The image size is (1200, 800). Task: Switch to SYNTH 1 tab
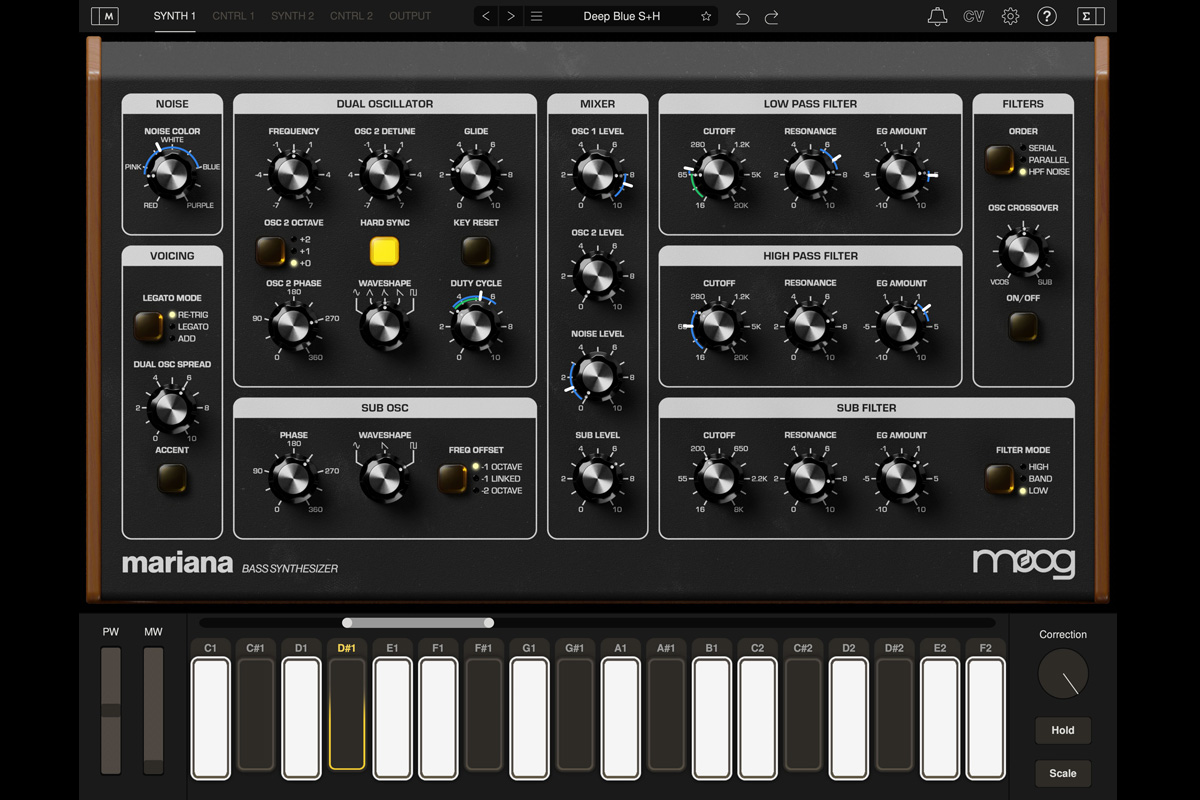click(175, 16)
